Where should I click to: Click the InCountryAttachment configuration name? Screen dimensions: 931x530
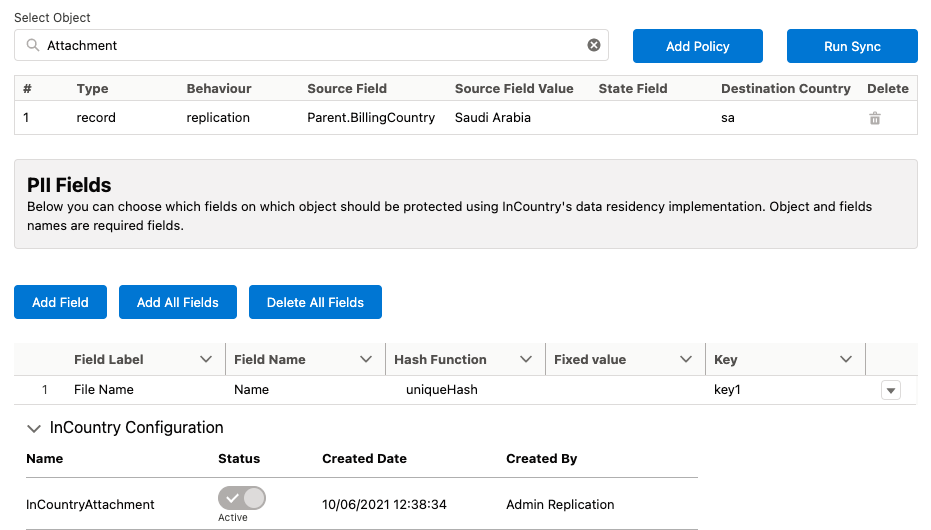point(90,504)
